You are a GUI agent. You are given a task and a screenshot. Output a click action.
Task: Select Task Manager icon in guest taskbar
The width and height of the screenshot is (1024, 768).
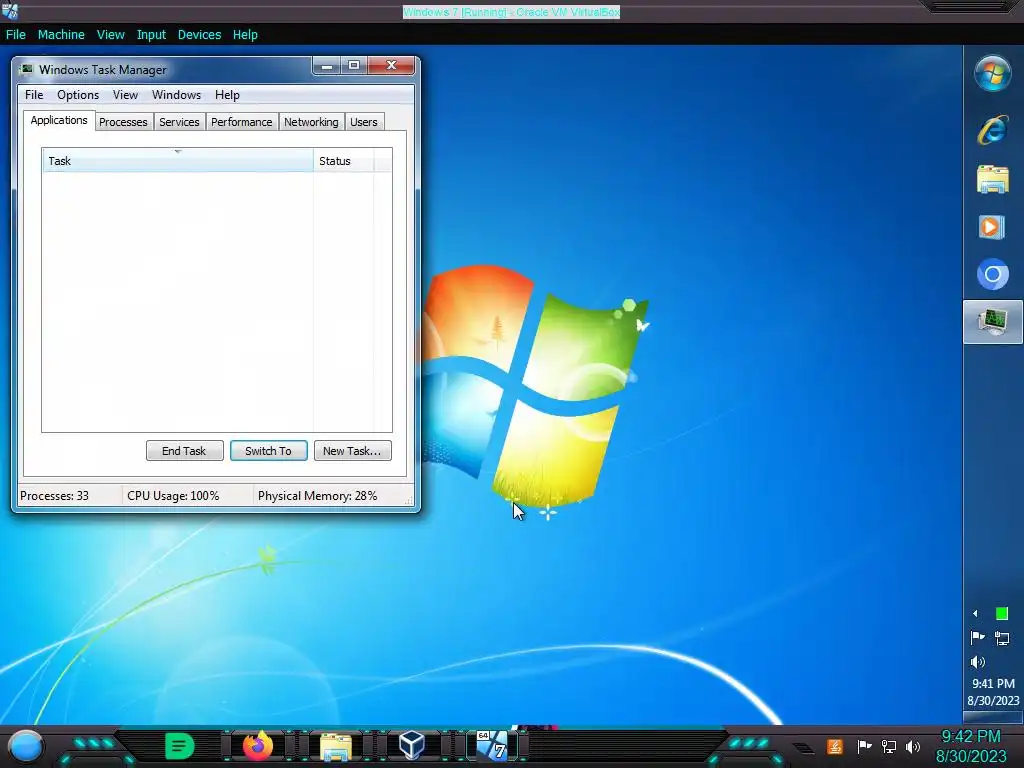point(993,321)
